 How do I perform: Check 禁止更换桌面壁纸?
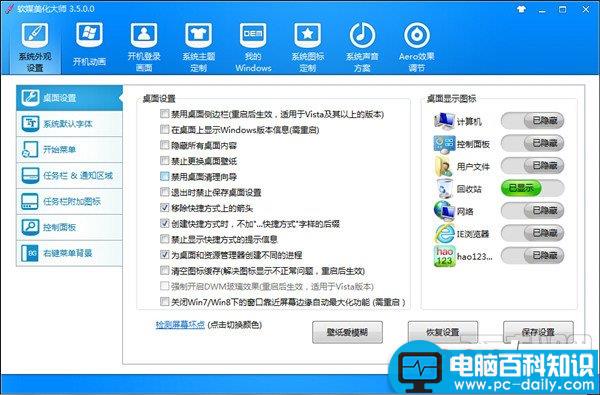click(165, 161)
